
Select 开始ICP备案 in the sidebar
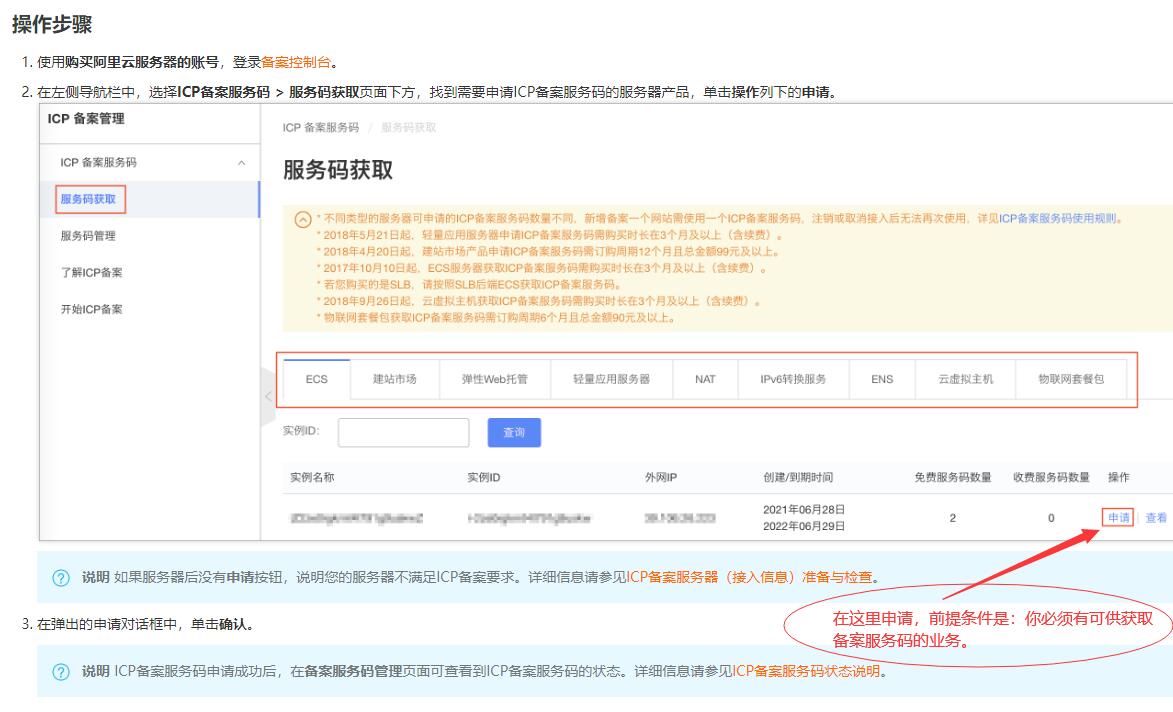point(92,309)
